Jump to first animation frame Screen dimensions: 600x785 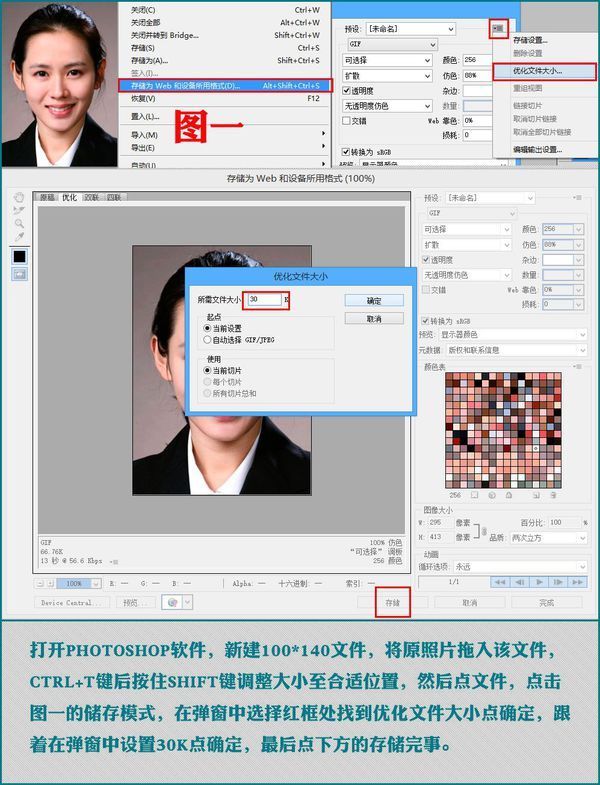pyautogui.click(x=500, y=582)
